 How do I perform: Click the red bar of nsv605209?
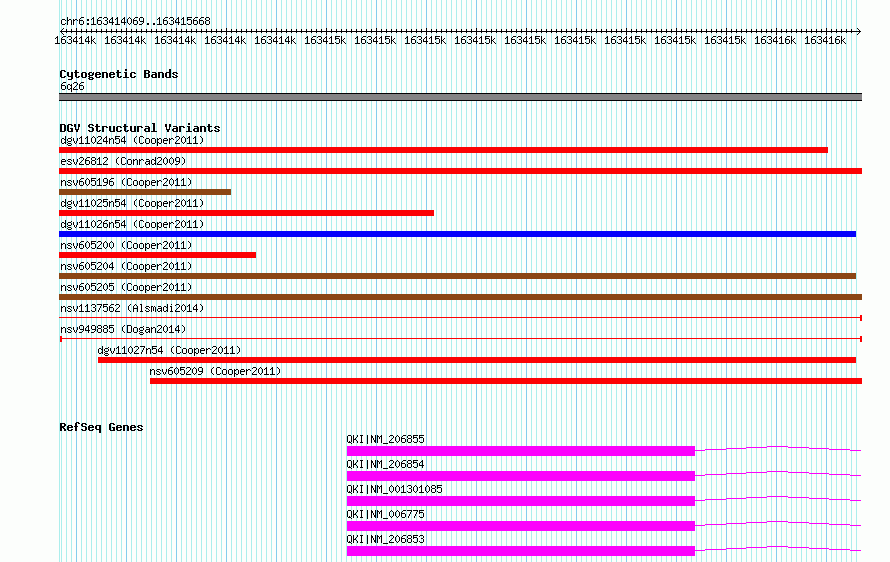[506, 381]
